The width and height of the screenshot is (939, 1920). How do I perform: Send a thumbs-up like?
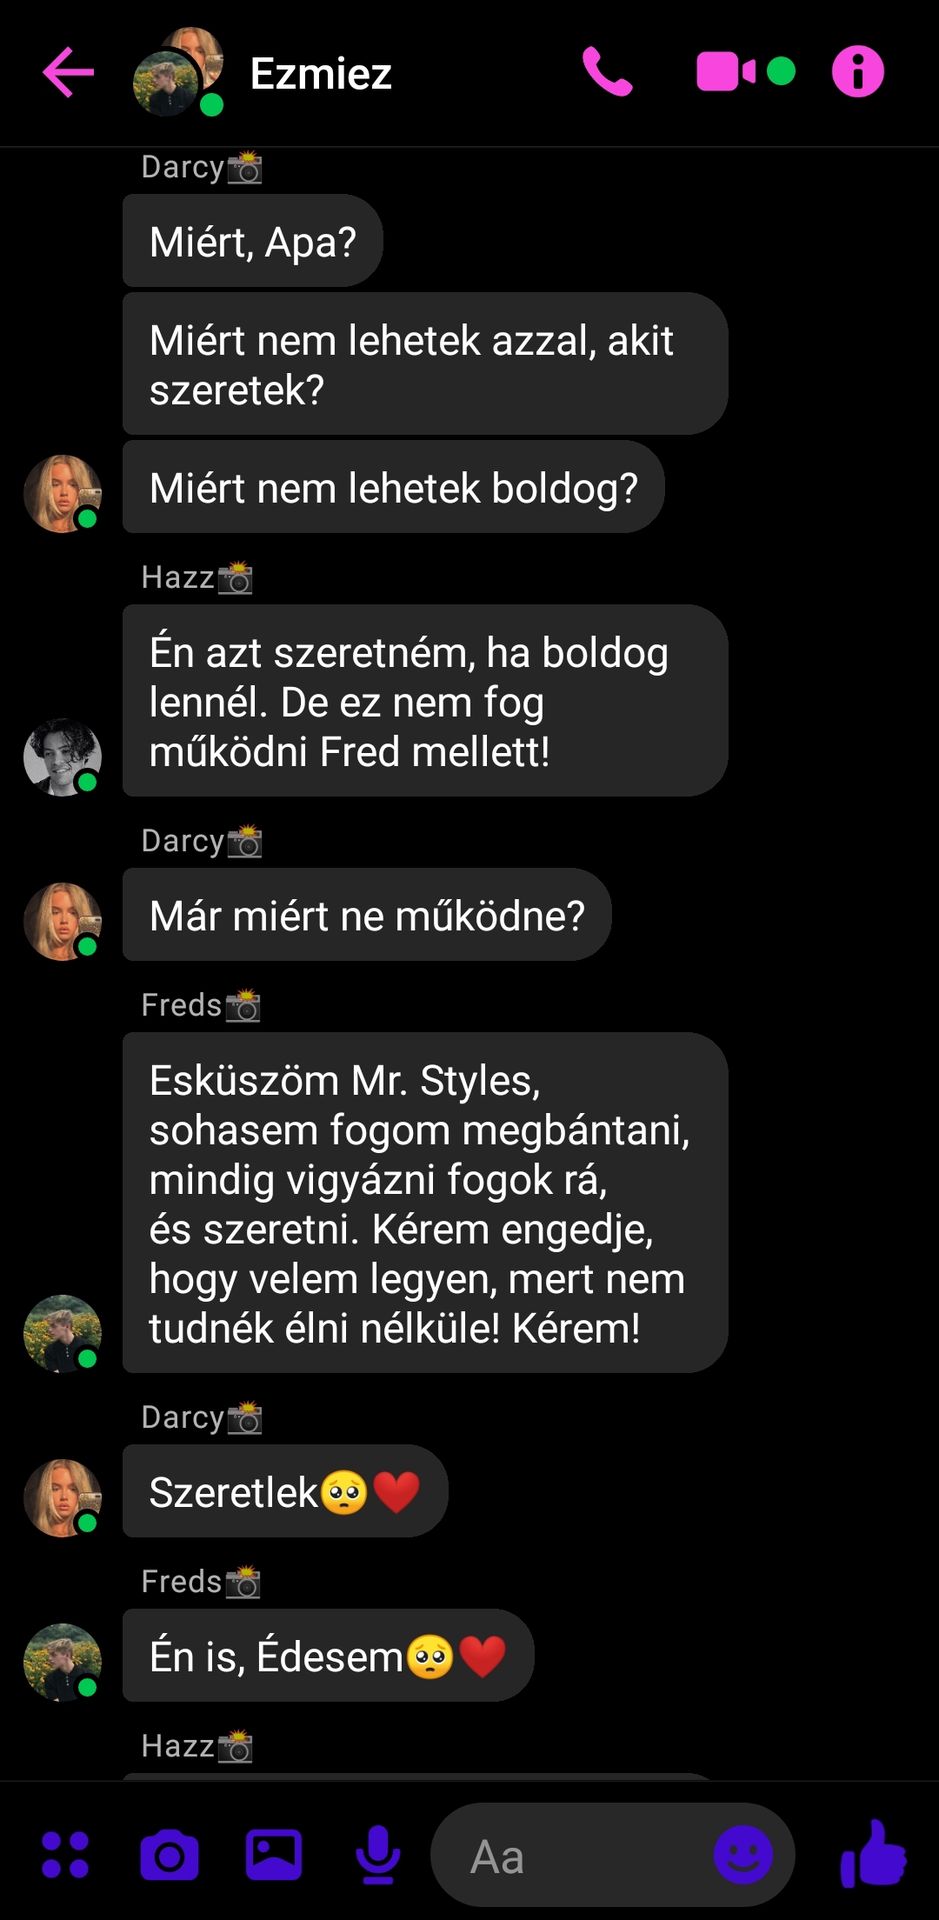pos(873,1853)
